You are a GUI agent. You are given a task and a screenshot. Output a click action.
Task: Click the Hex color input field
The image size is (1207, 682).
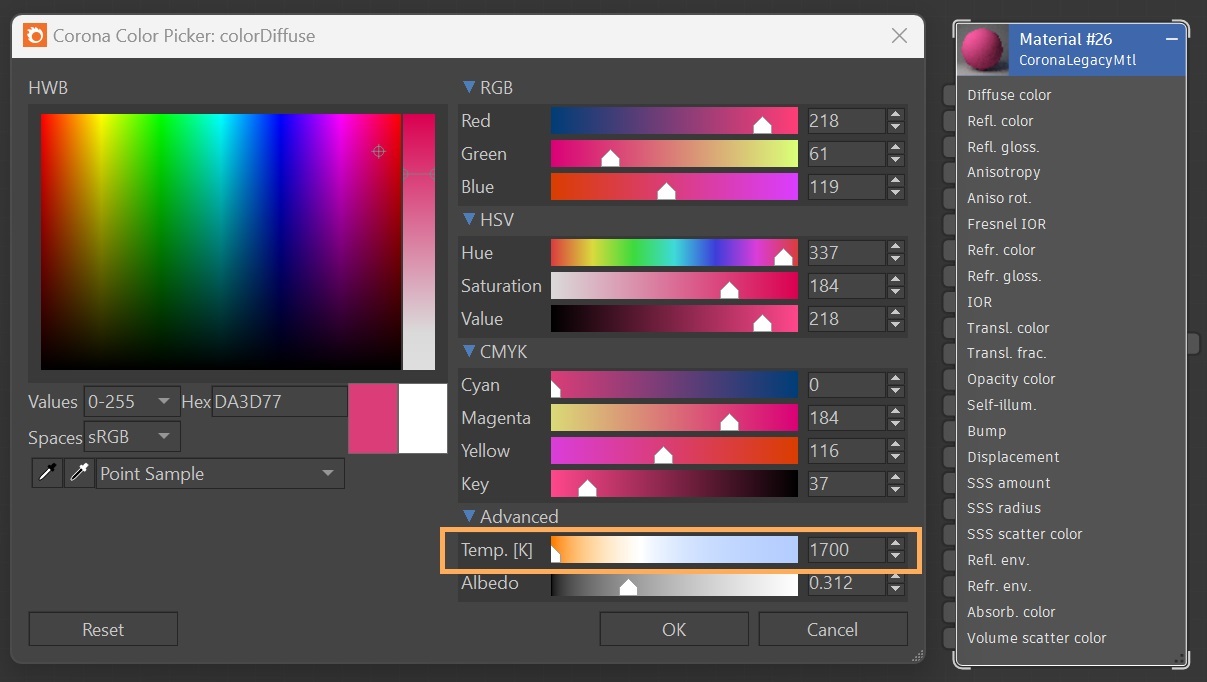point(278,402)
